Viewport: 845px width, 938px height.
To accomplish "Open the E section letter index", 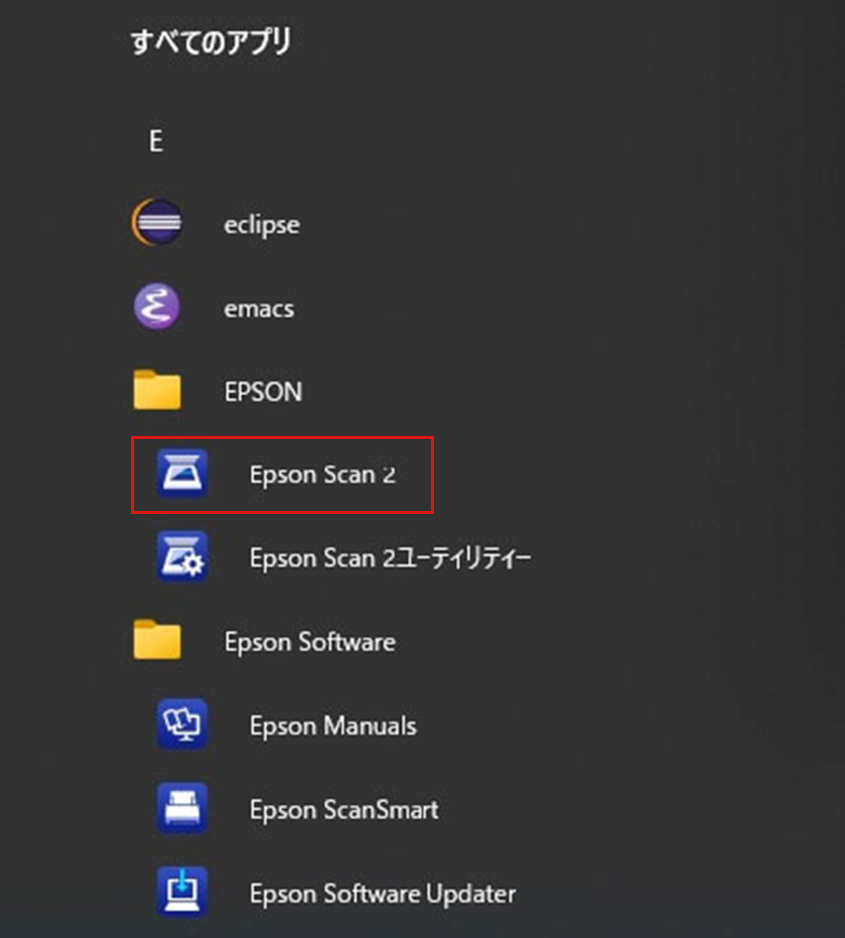I will pos(156,140).
